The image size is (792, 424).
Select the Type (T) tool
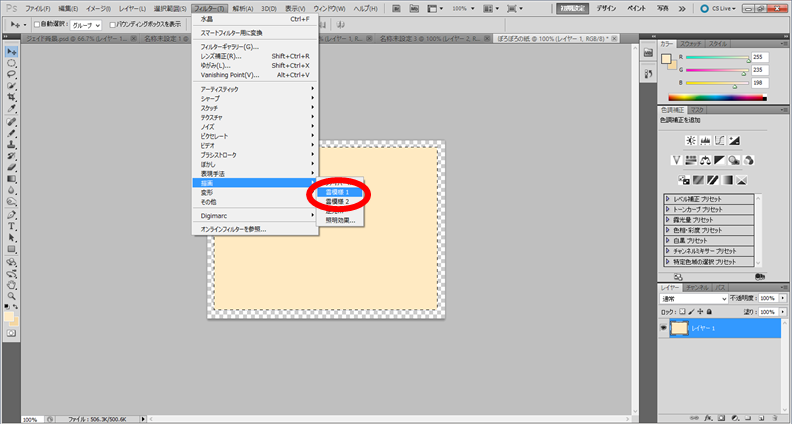pos(11,226)
